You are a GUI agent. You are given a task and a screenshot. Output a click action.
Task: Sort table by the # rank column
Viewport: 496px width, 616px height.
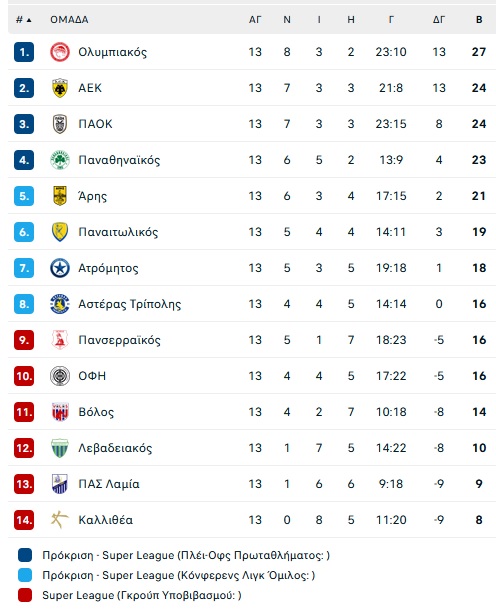[24, 20]
